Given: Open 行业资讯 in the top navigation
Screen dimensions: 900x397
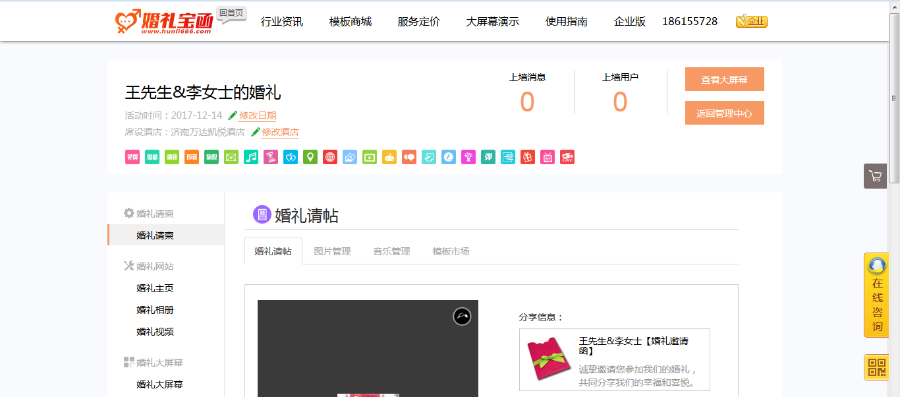Looking at the screenshot, I should click(x=282, y=22).
